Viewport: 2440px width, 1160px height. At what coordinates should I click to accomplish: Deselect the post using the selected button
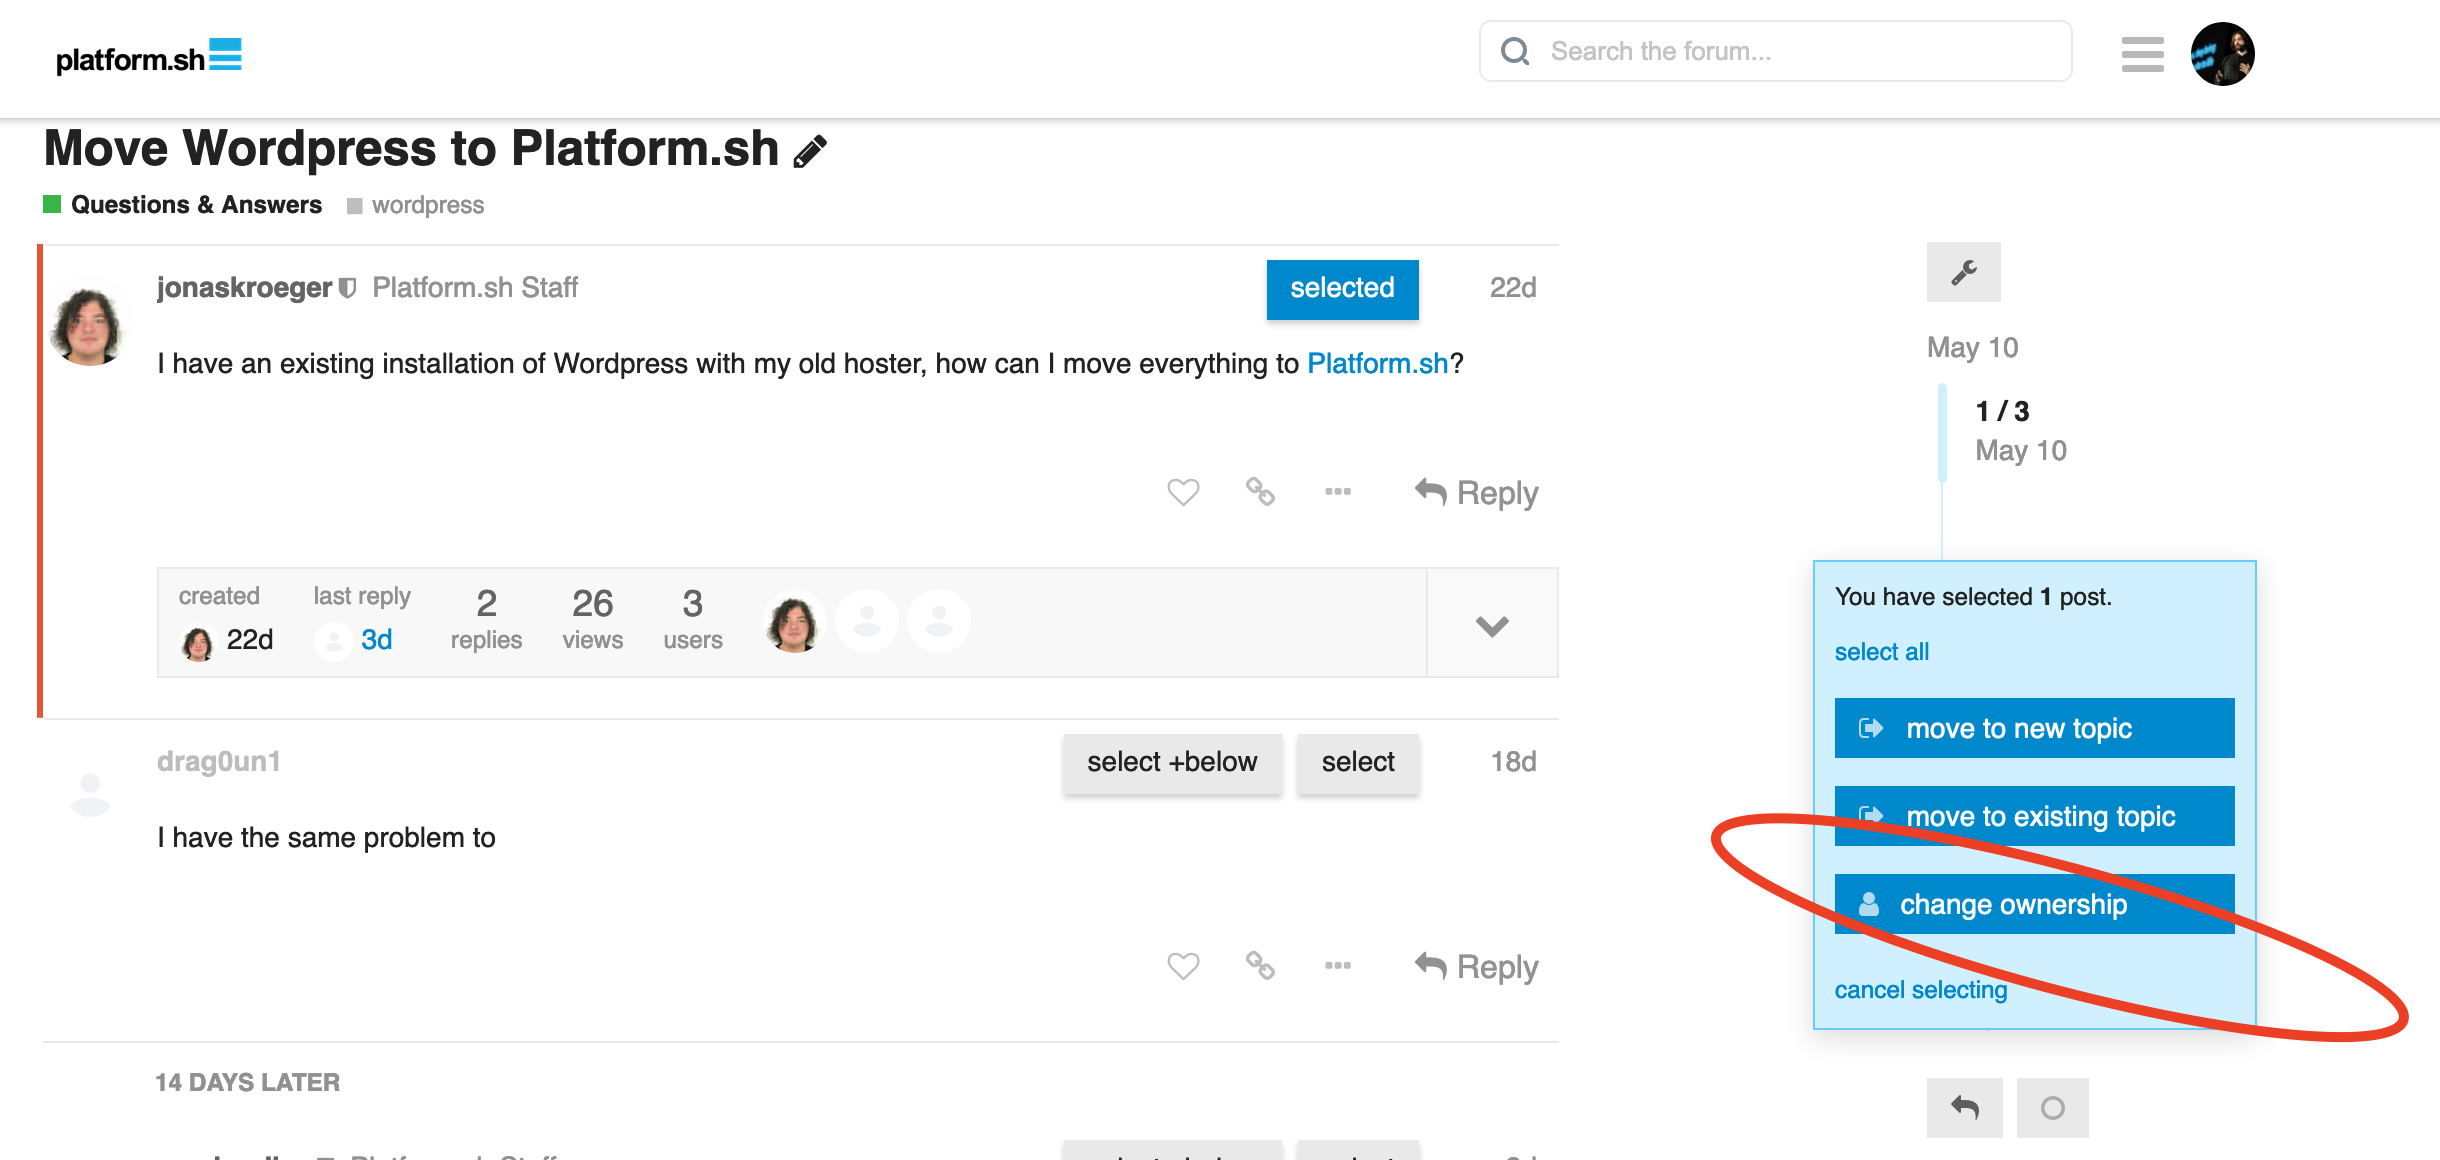click(x=1342, y=289)
